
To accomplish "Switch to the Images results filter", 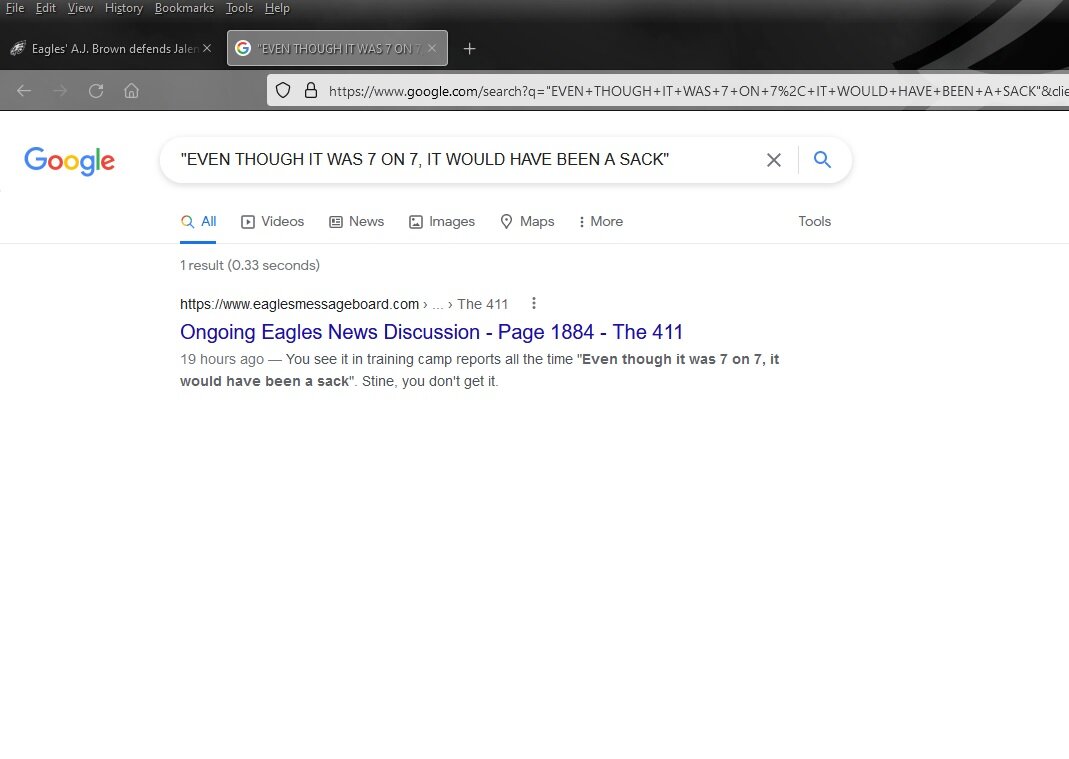I will (x=442, y=222).
